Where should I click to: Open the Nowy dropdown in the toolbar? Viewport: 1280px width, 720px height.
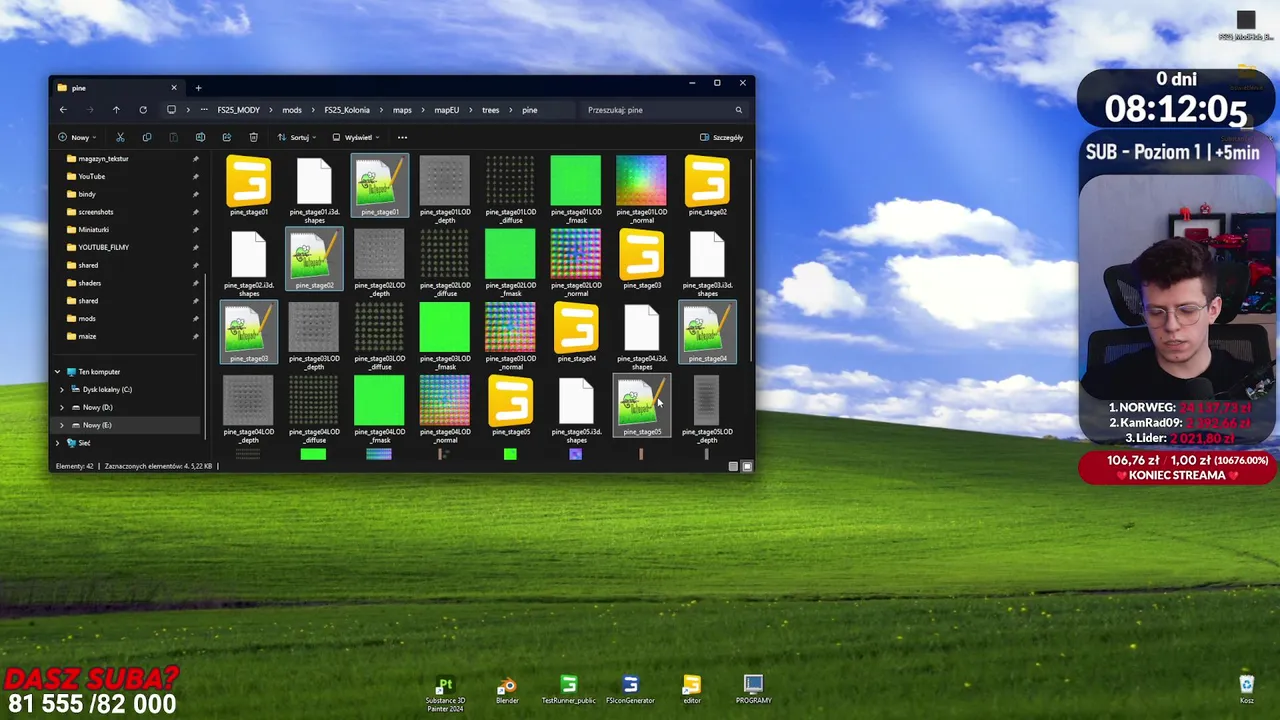tap(77, 137)
